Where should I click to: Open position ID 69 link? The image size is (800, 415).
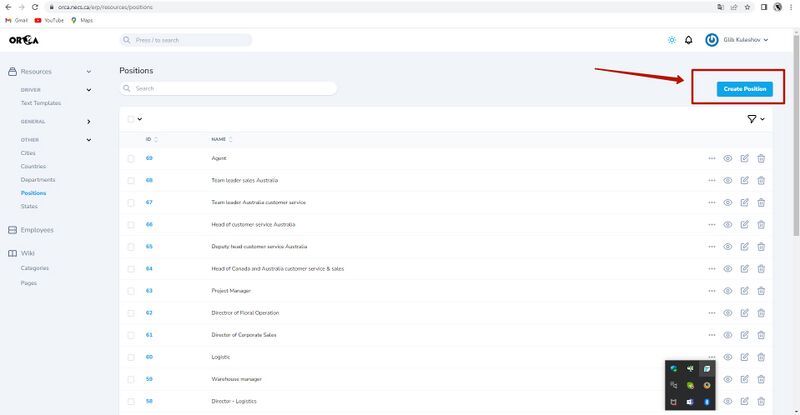[x=149, y=158]
